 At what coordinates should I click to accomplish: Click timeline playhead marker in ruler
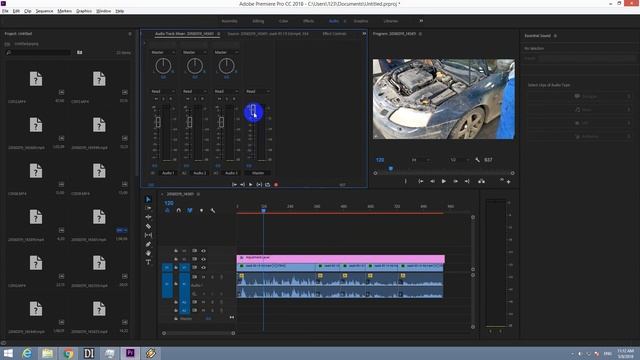[x=263, y=210]
